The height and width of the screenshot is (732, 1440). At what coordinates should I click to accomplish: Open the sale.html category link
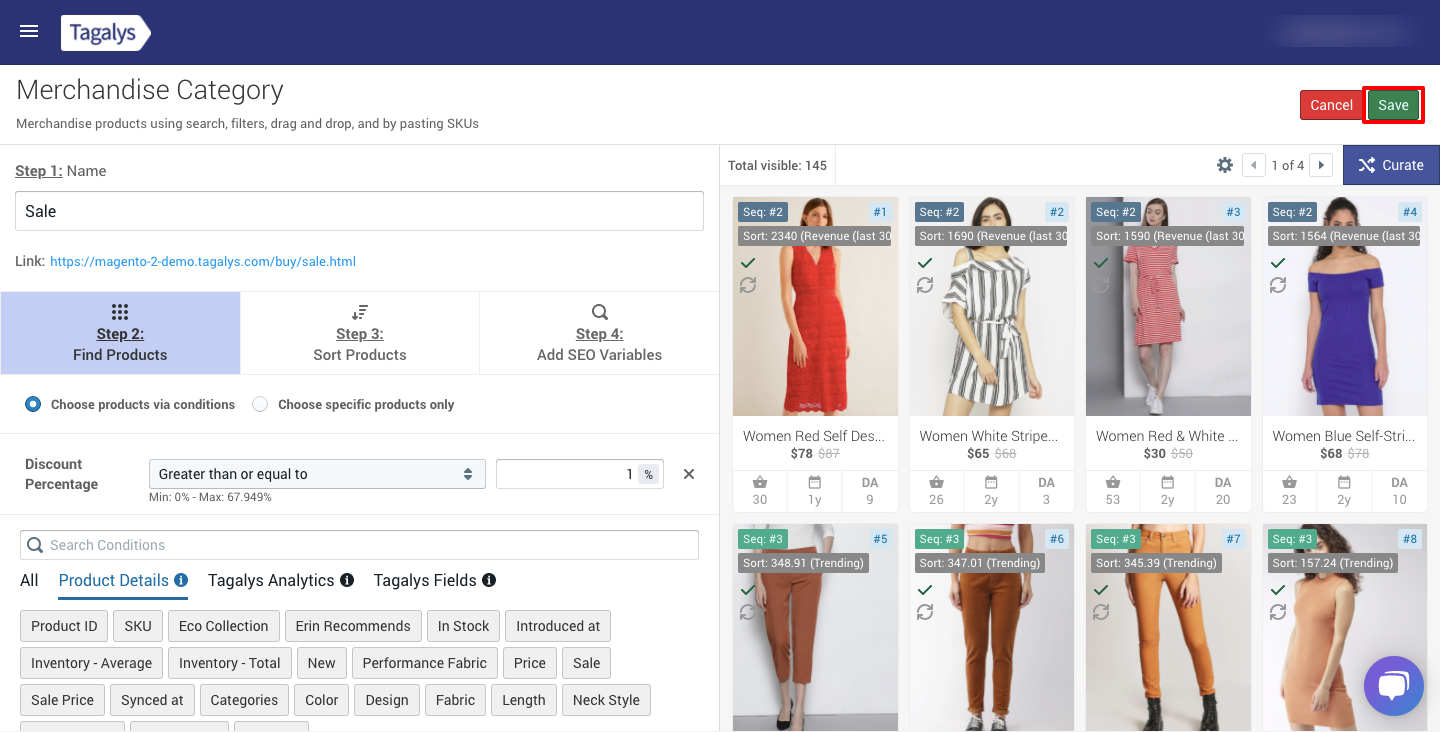[x=203, y=262]
